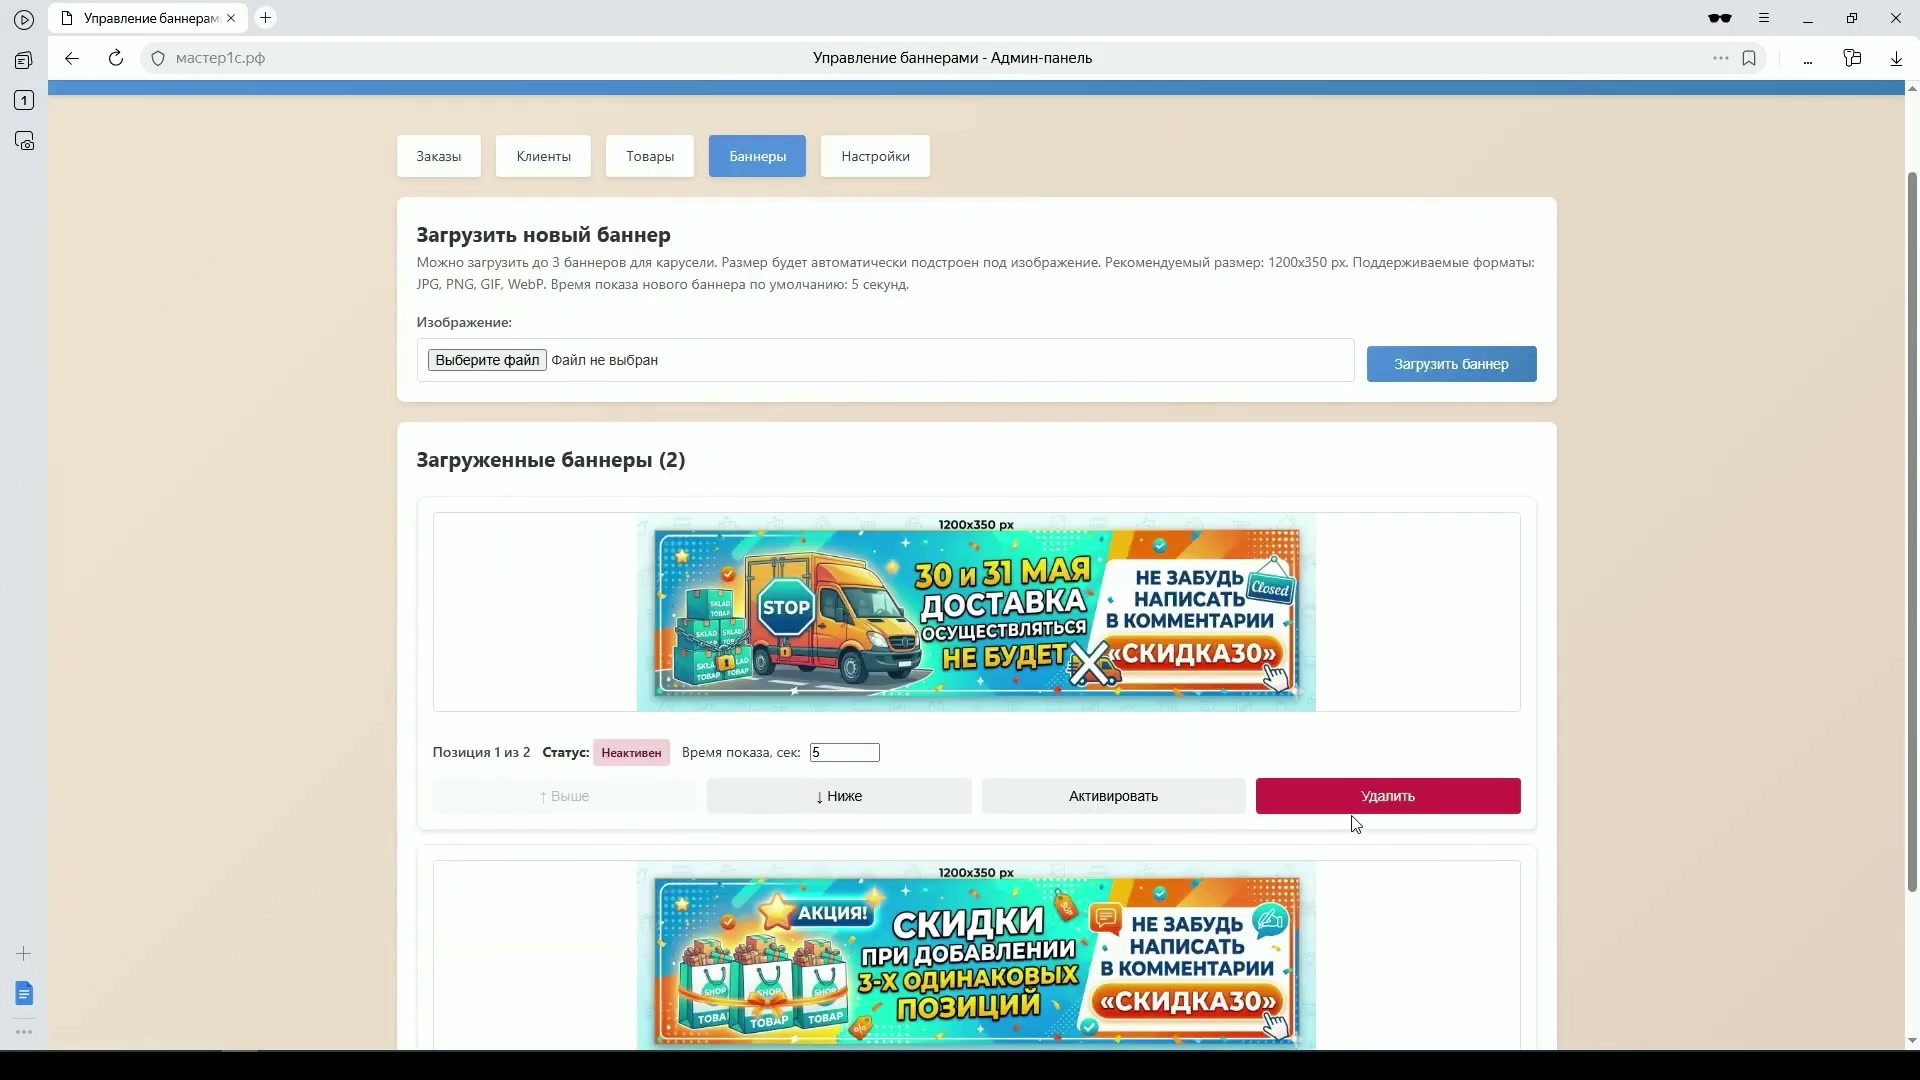
Task: Click the sidebar tab counter icon
Action: [24, 100]
